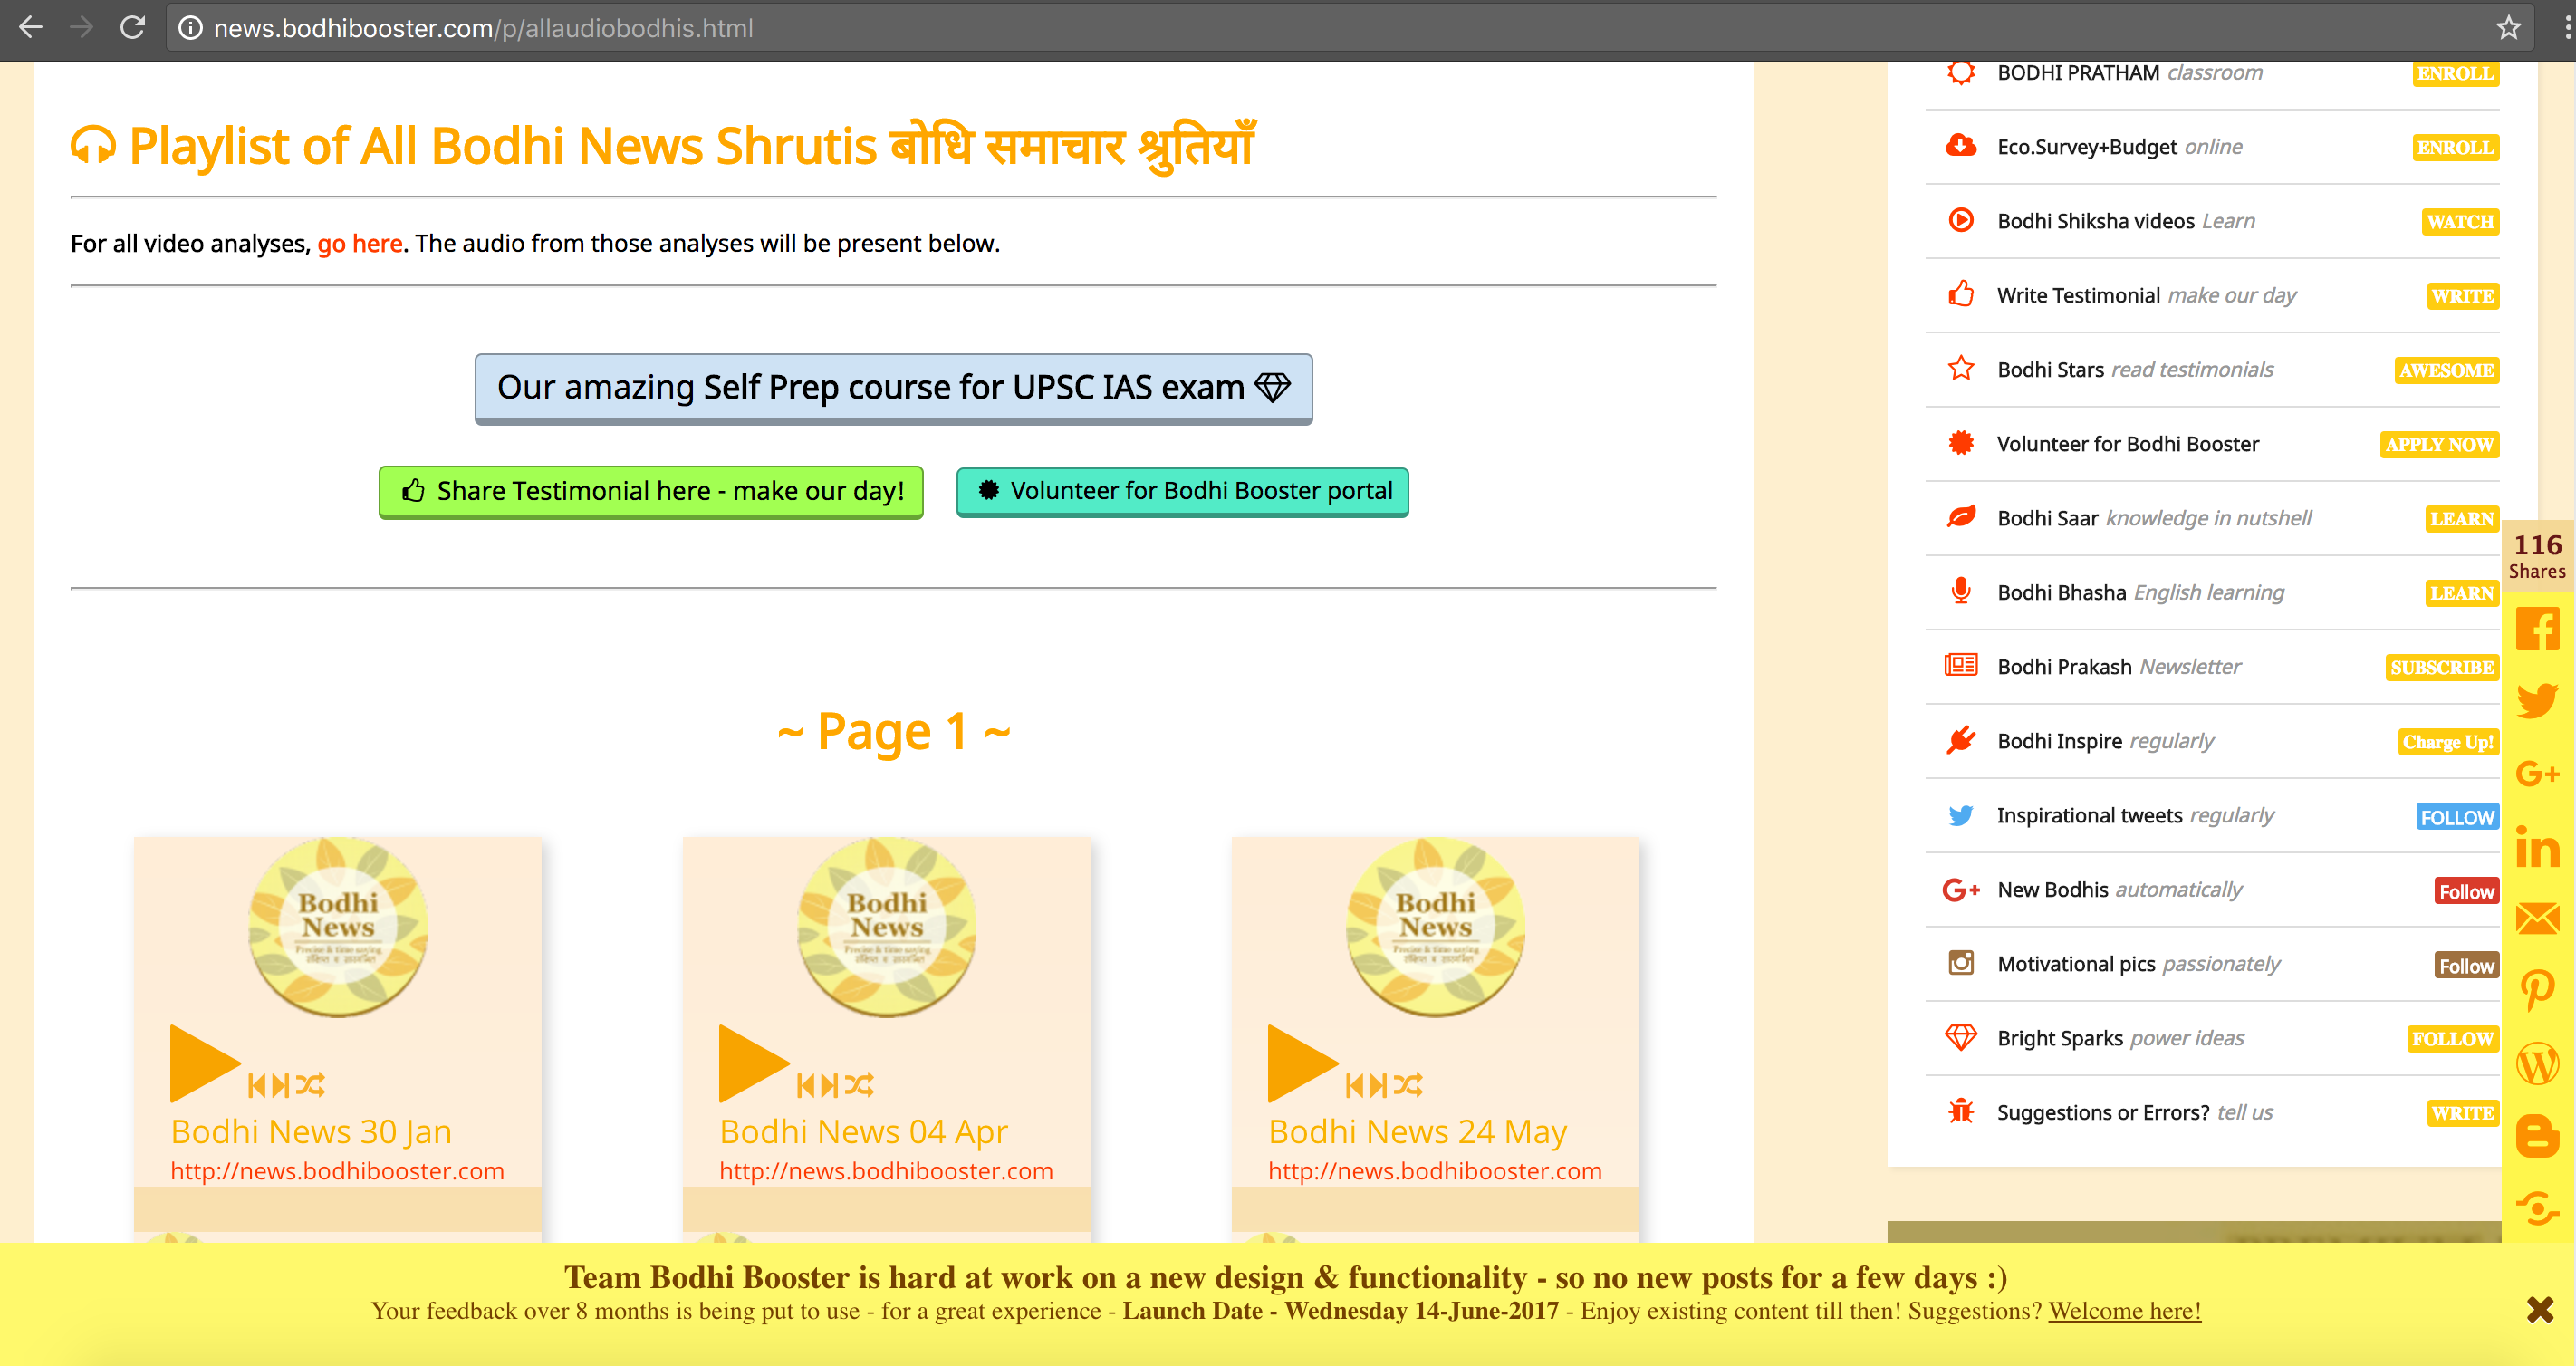Image resolution: width=2576 pixels, height=1366 pixels.
Task: Click LEARN badge for Bodhi Saar
Action: point(2461,519)
